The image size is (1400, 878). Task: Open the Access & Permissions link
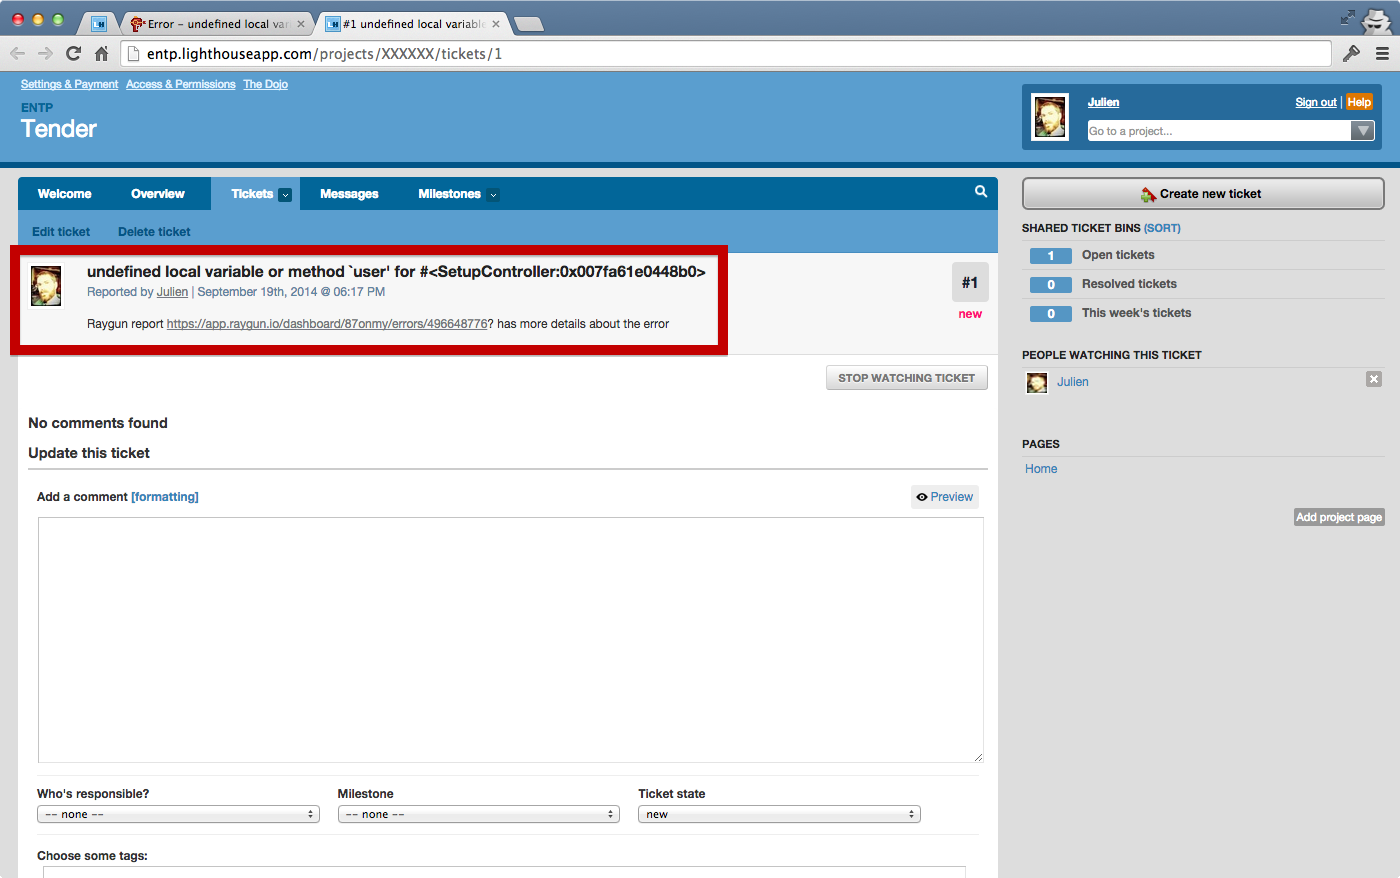click(181, 85)
